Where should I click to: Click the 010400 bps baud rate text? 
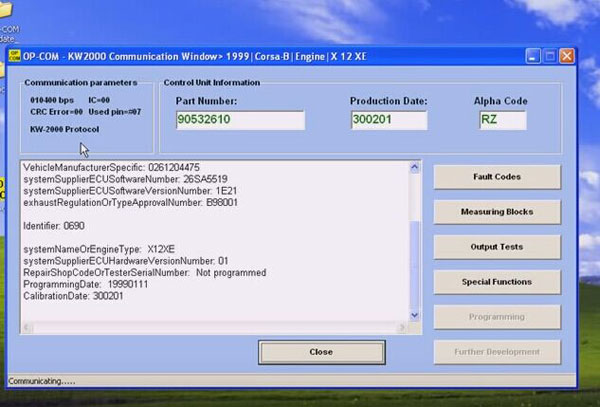[52, 100]
